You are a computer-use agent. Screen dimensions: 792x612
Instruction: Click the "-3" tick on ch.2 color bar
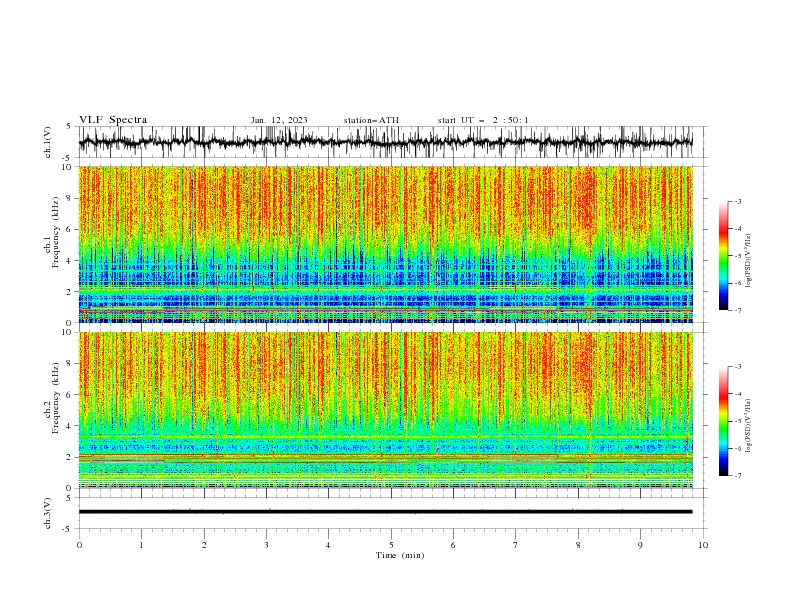pyautogui.click(x=737, y=367)
